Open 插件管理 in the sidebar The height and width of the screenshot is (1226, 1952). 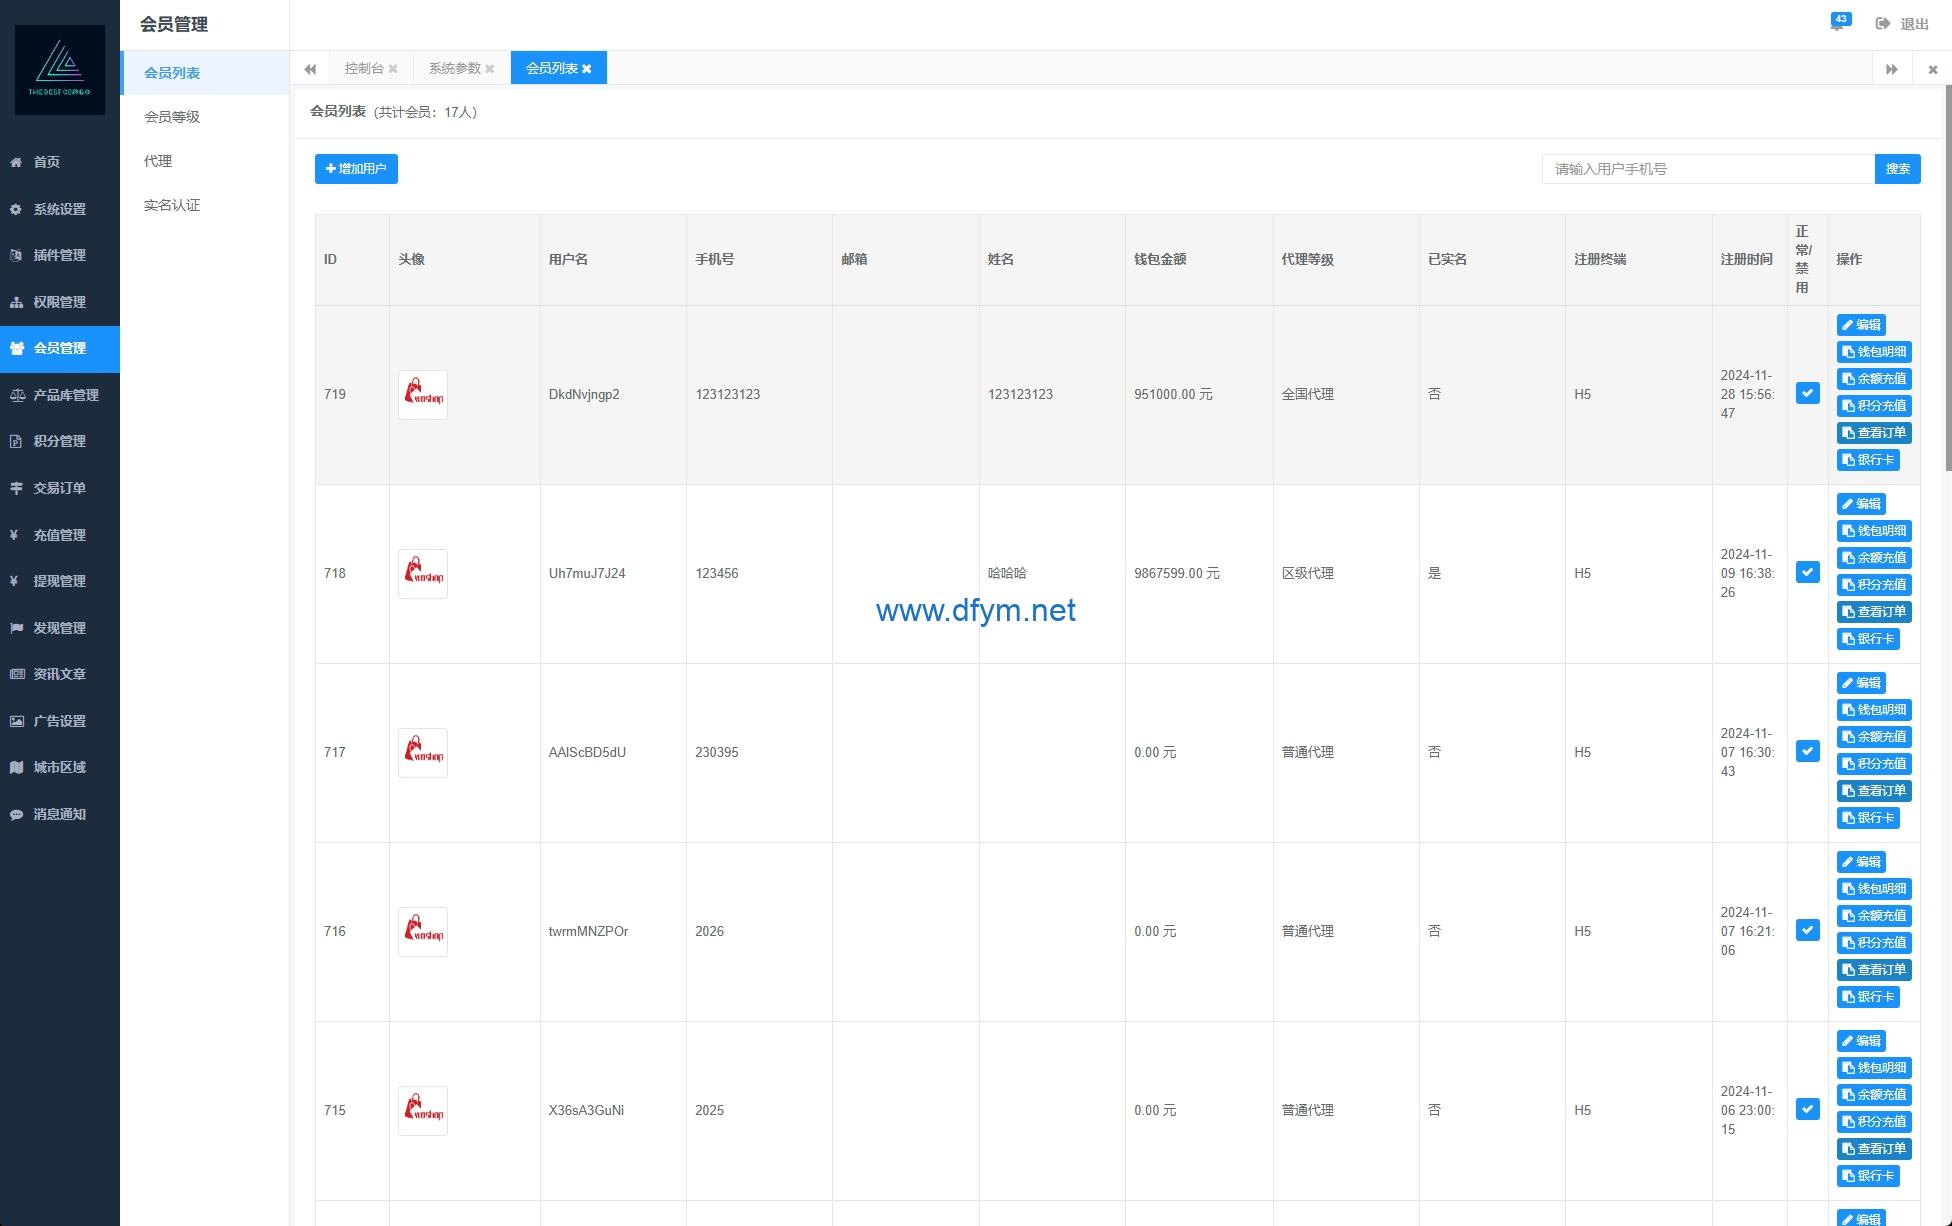(60, 255)
